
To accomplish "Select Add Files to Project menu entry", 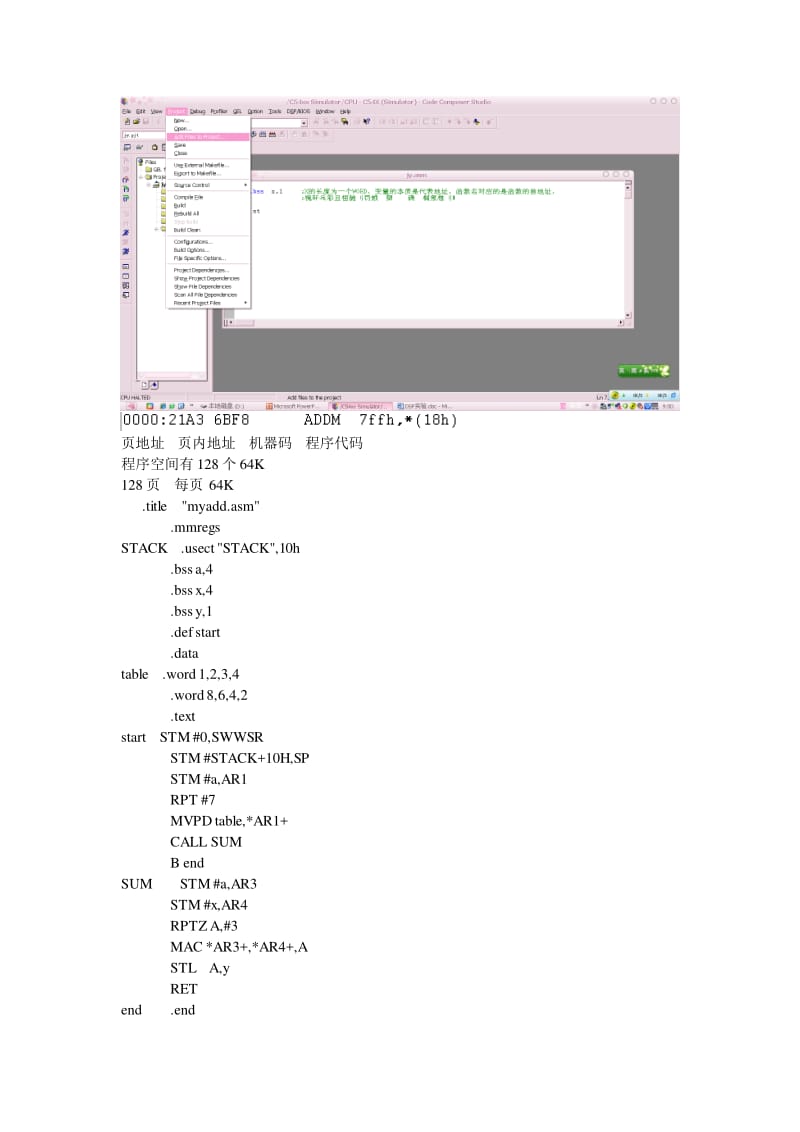I will tap(208, 136).
